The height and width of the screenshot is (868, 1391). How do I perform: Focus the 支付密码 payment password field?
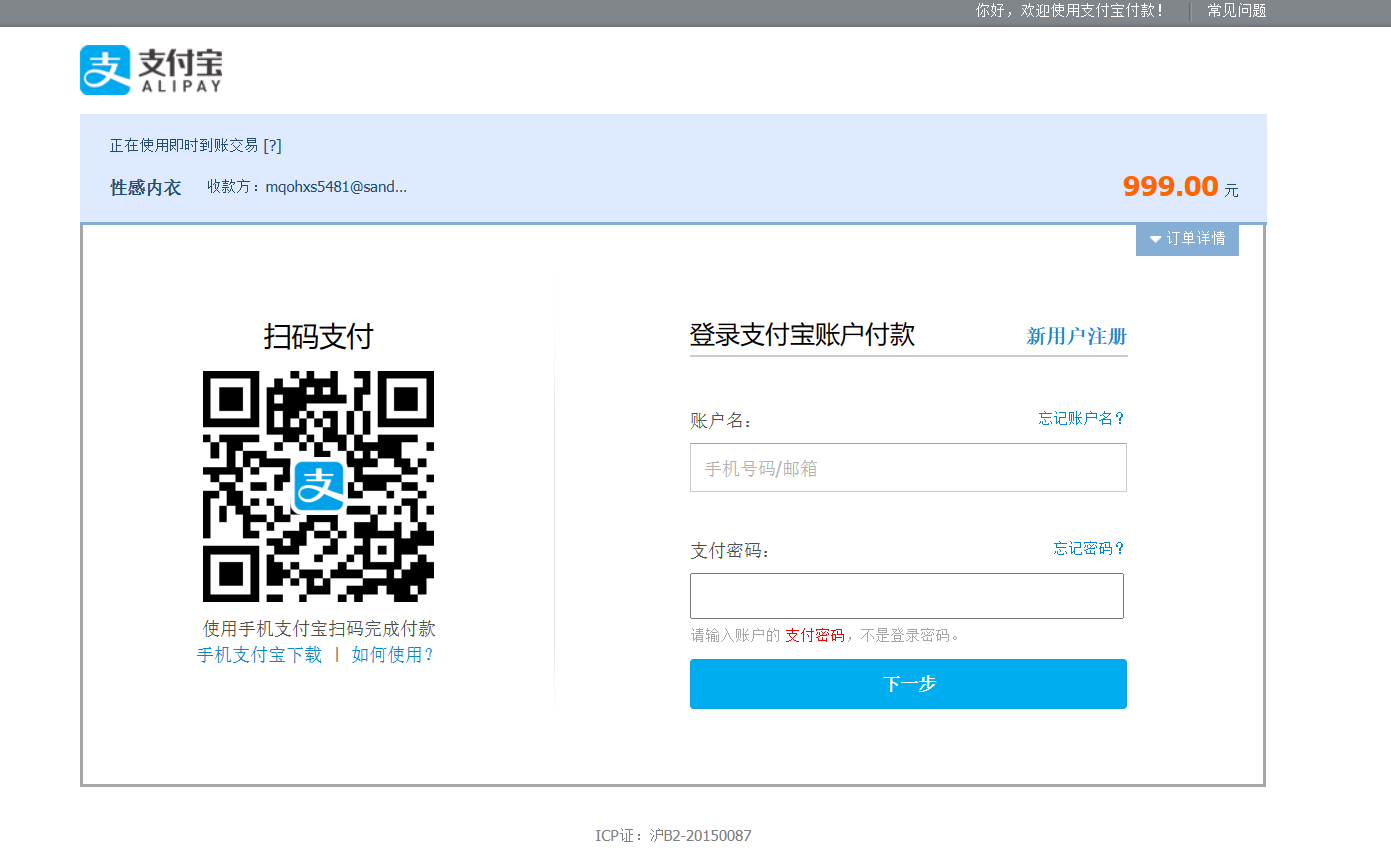click(907, 596)
